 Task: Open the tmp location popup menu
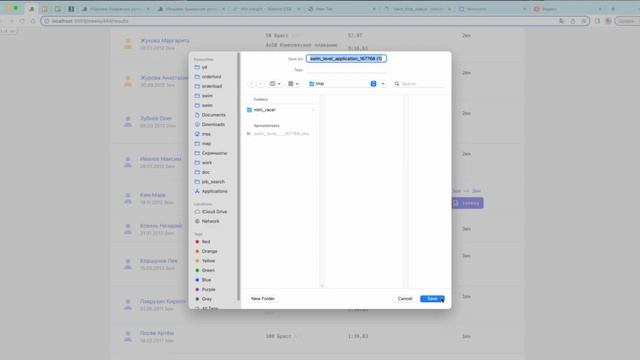(342, 84)
